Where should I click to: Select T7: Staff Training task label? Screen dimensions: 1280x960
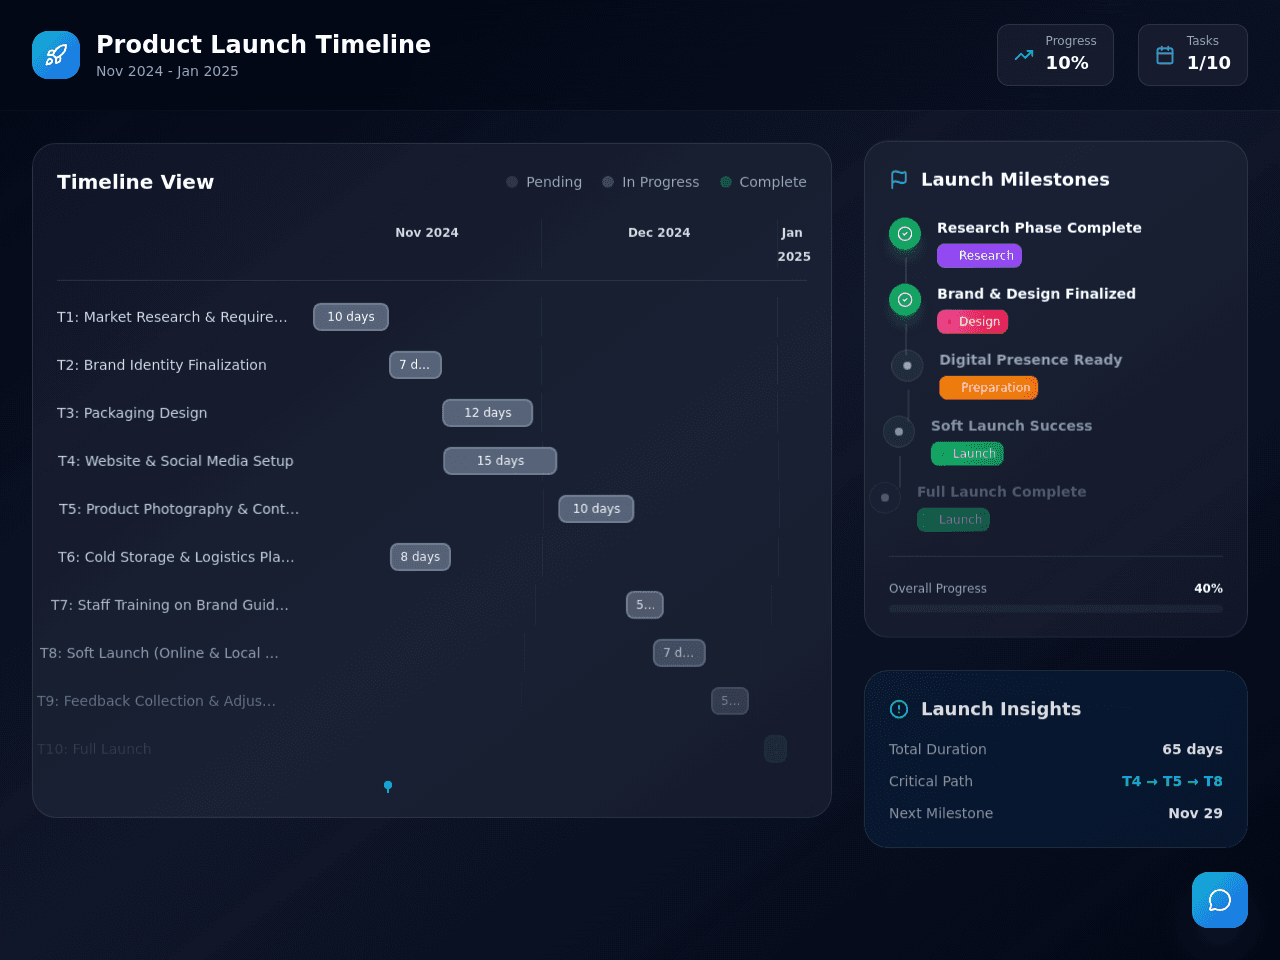[x=170, y=605]
